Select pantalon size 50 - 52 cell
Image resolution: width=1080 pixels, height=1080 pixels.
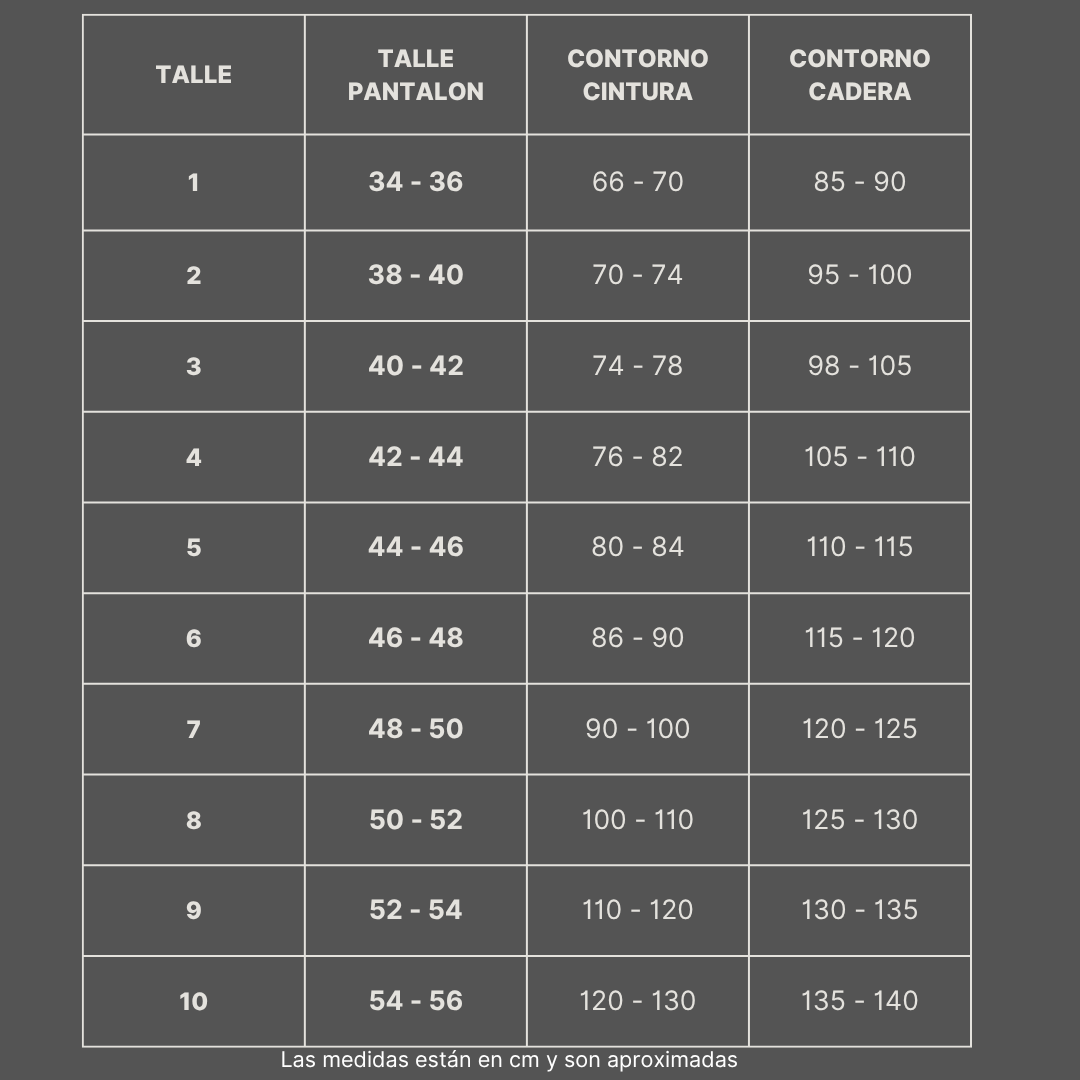[416, 820]
